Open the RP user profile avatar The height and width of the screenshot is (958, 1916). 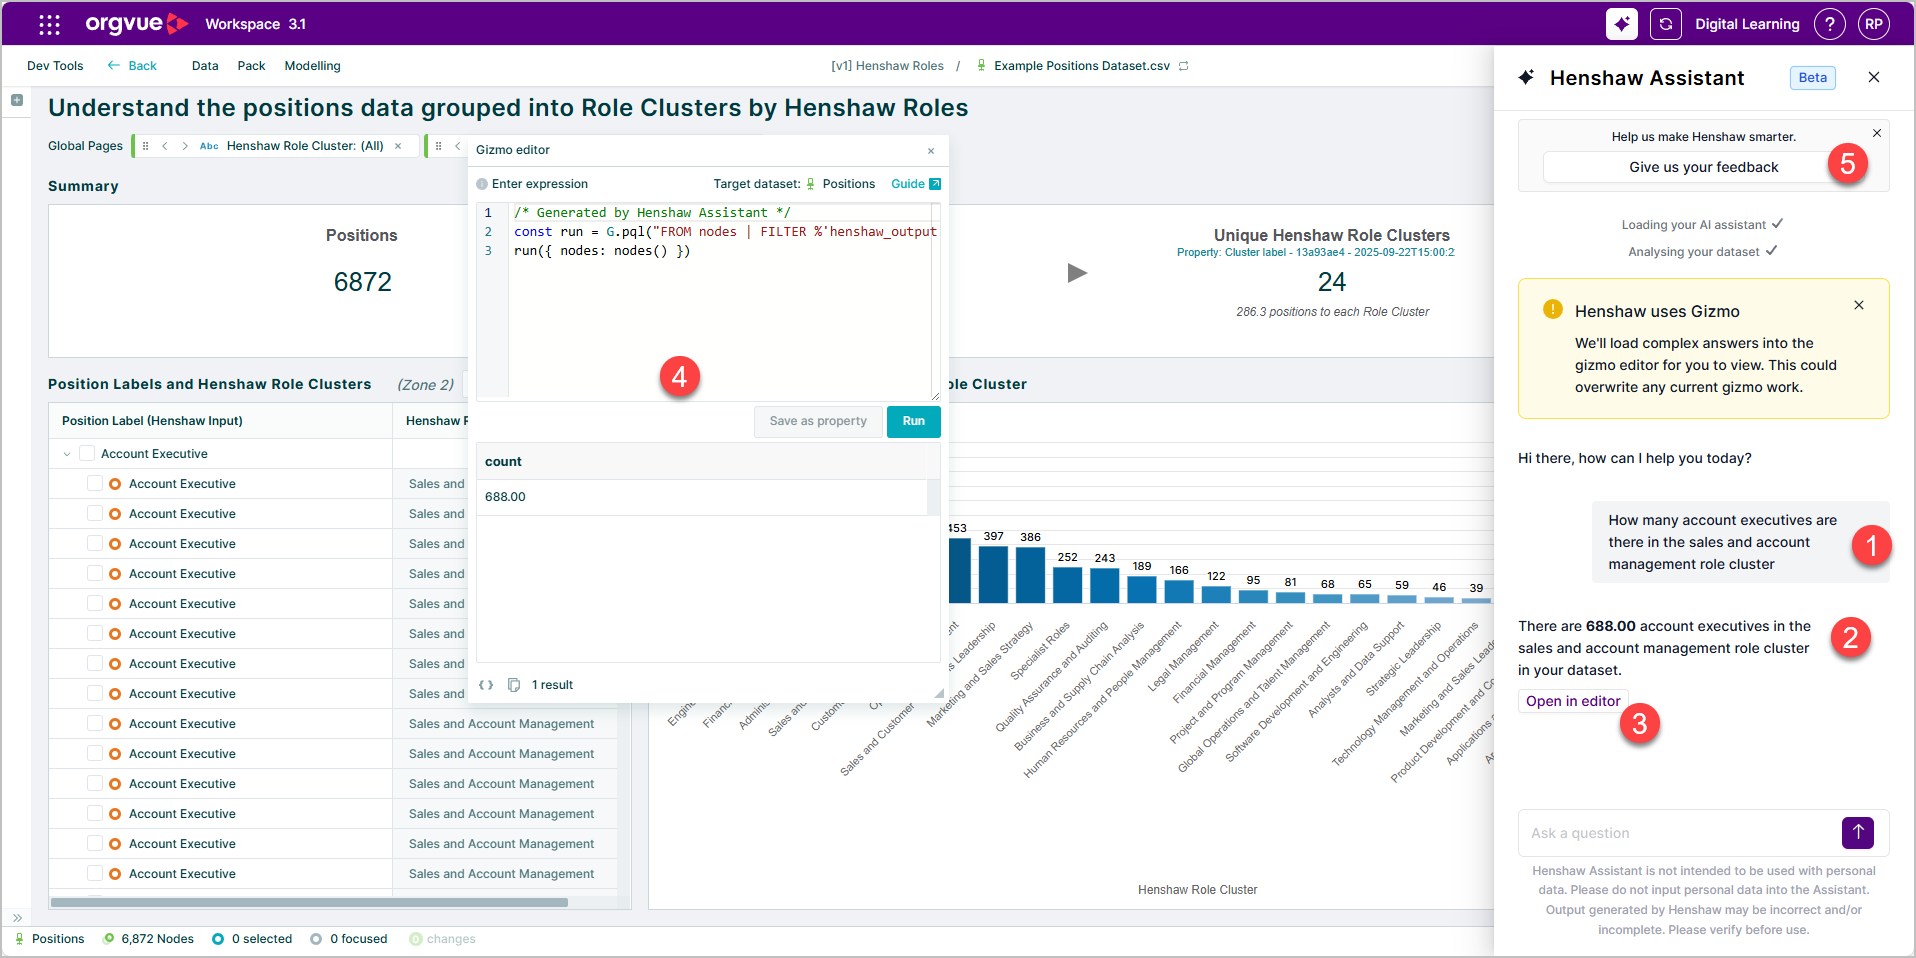pos(1874,24)
